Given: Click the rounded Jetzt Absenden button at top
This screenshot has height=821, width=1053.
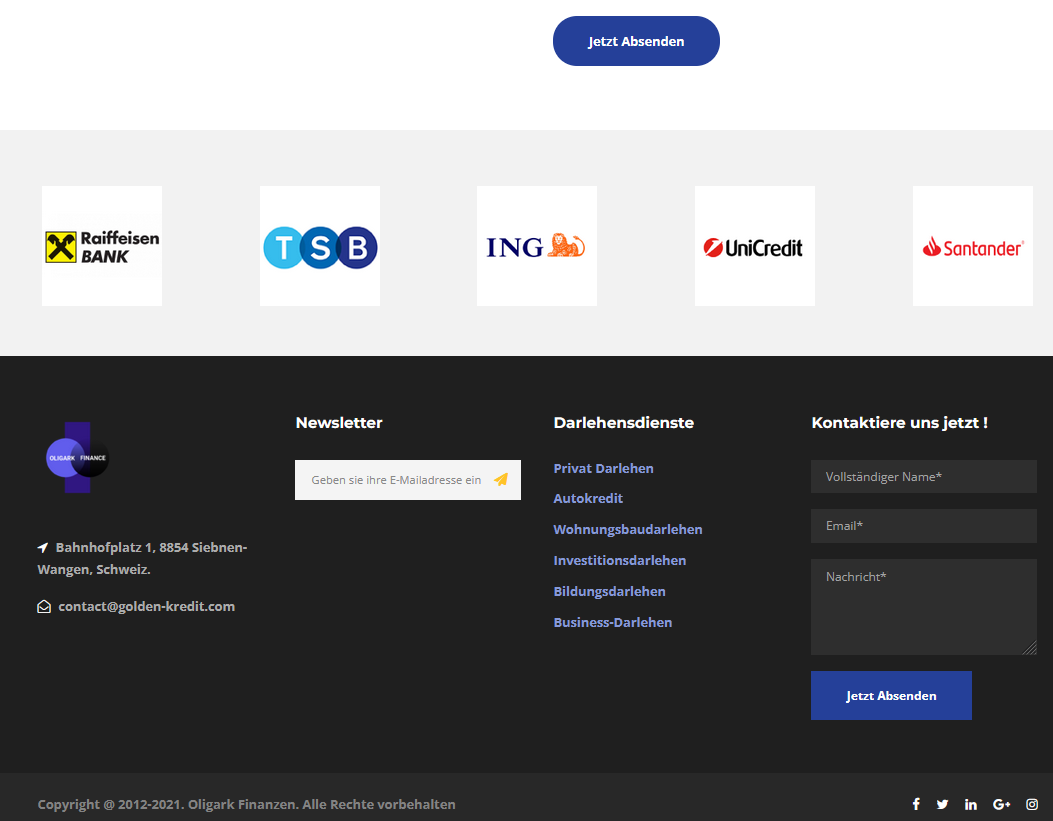Looking at the screenshot, I should pos(636,41).
